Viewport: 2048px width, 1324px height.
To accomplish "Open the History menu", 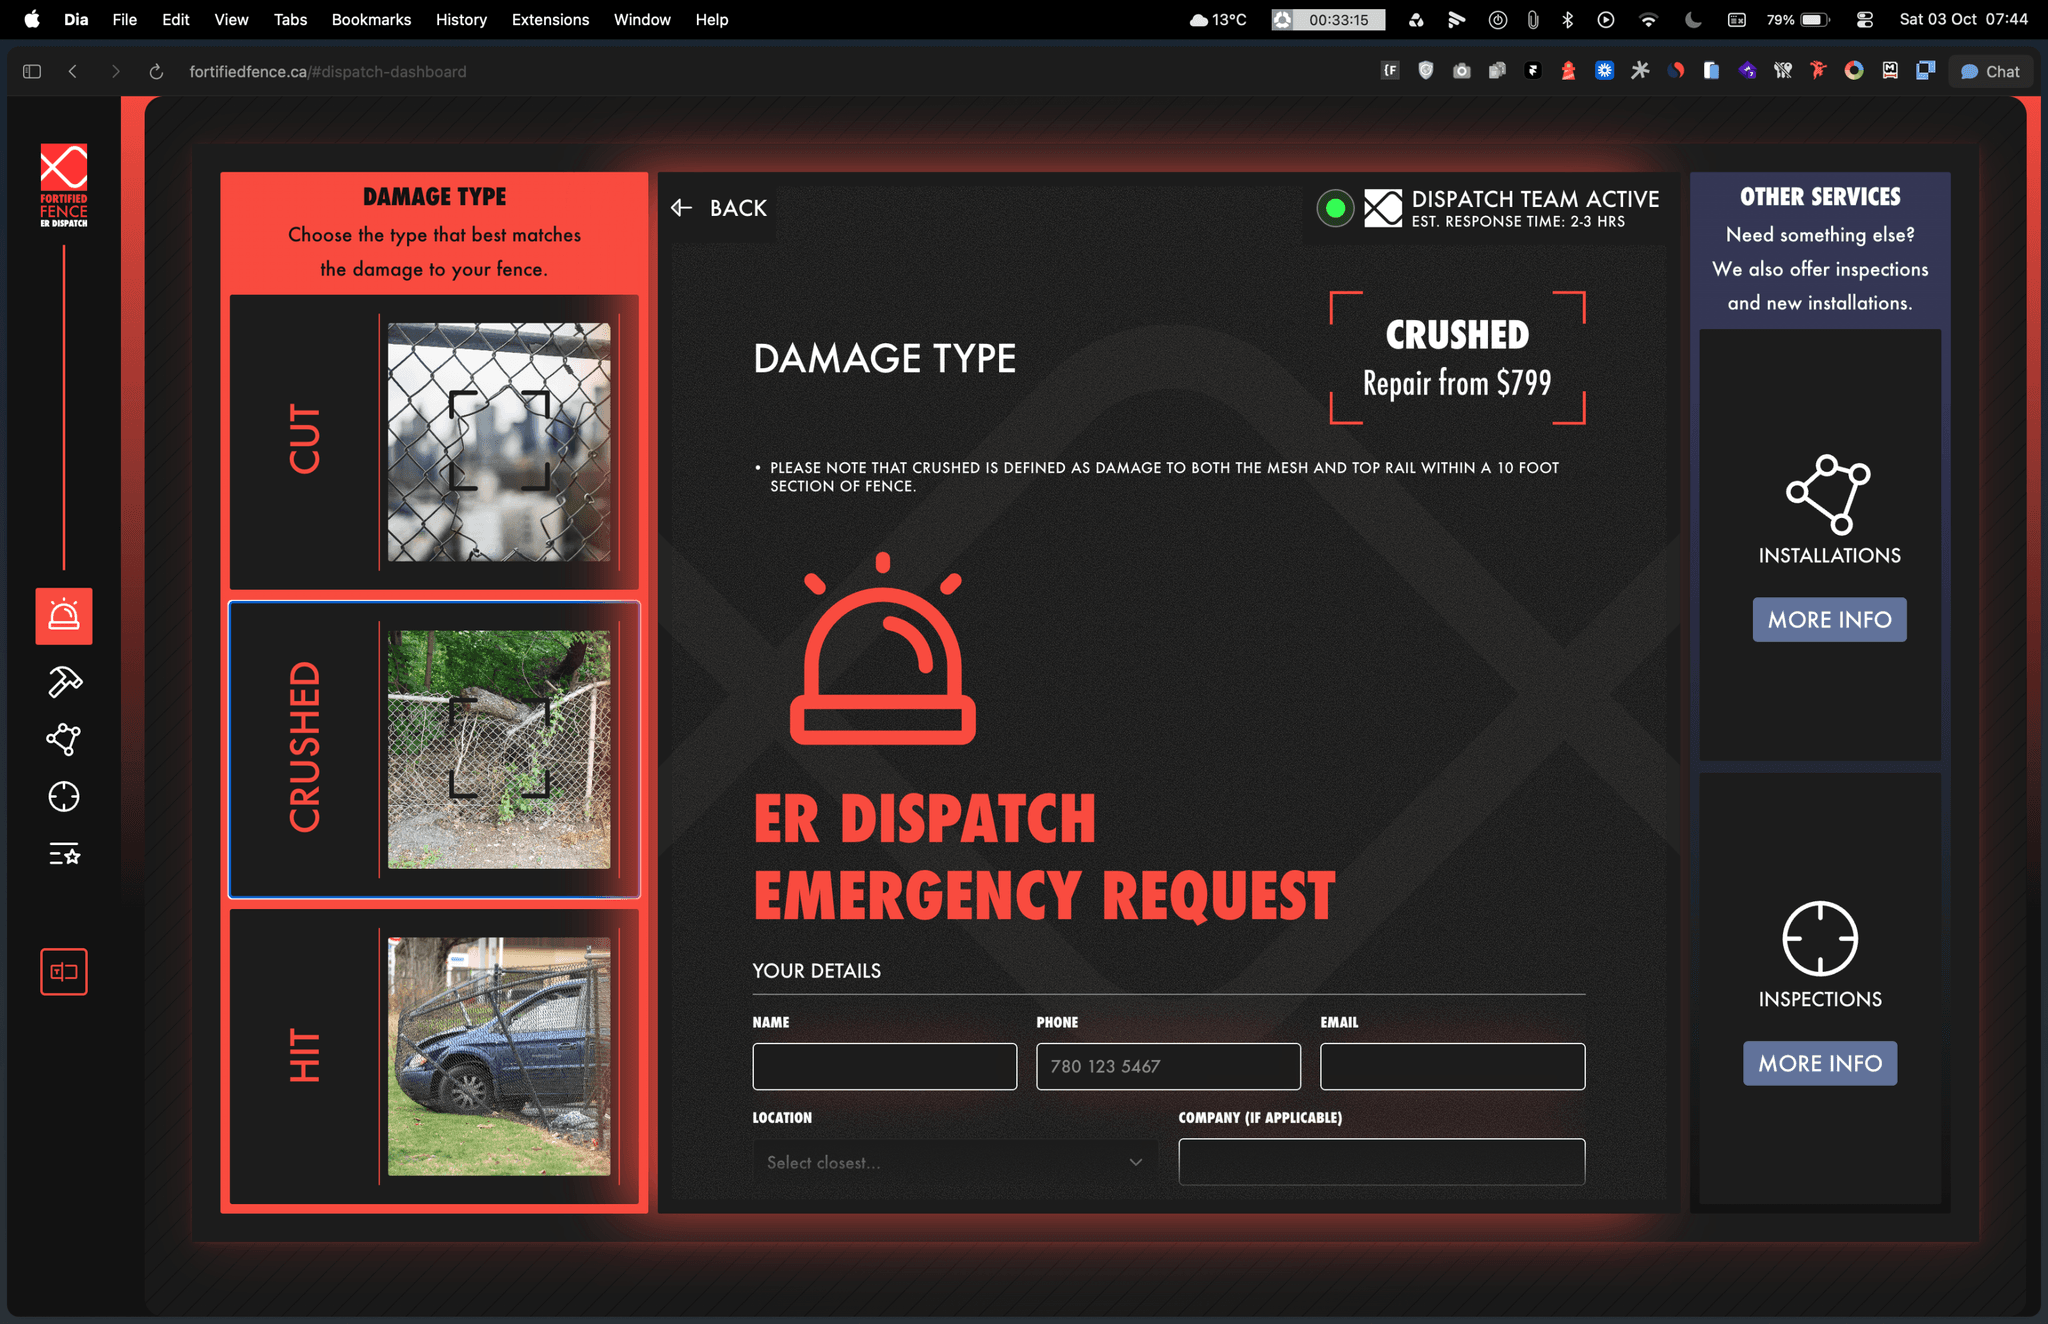I will click(x=461, y=19).
